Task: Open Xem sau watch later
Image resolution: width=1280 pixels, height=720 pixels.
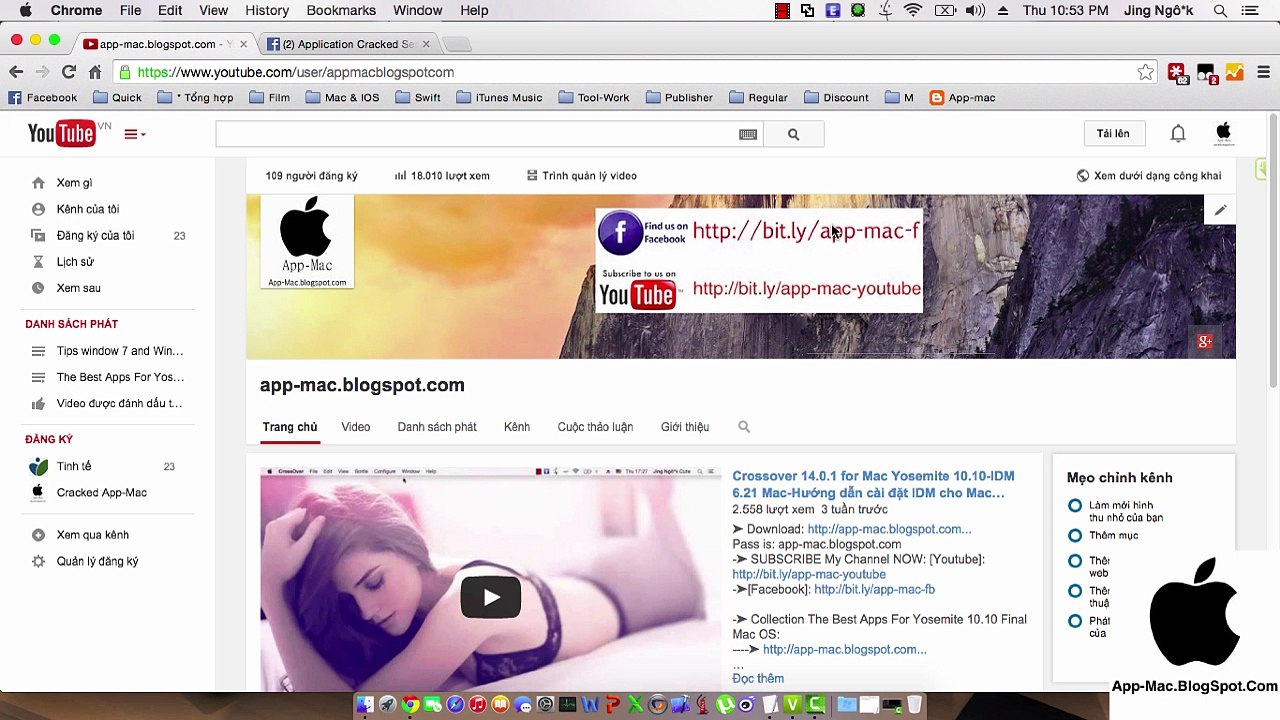Action: coord(78,288)
